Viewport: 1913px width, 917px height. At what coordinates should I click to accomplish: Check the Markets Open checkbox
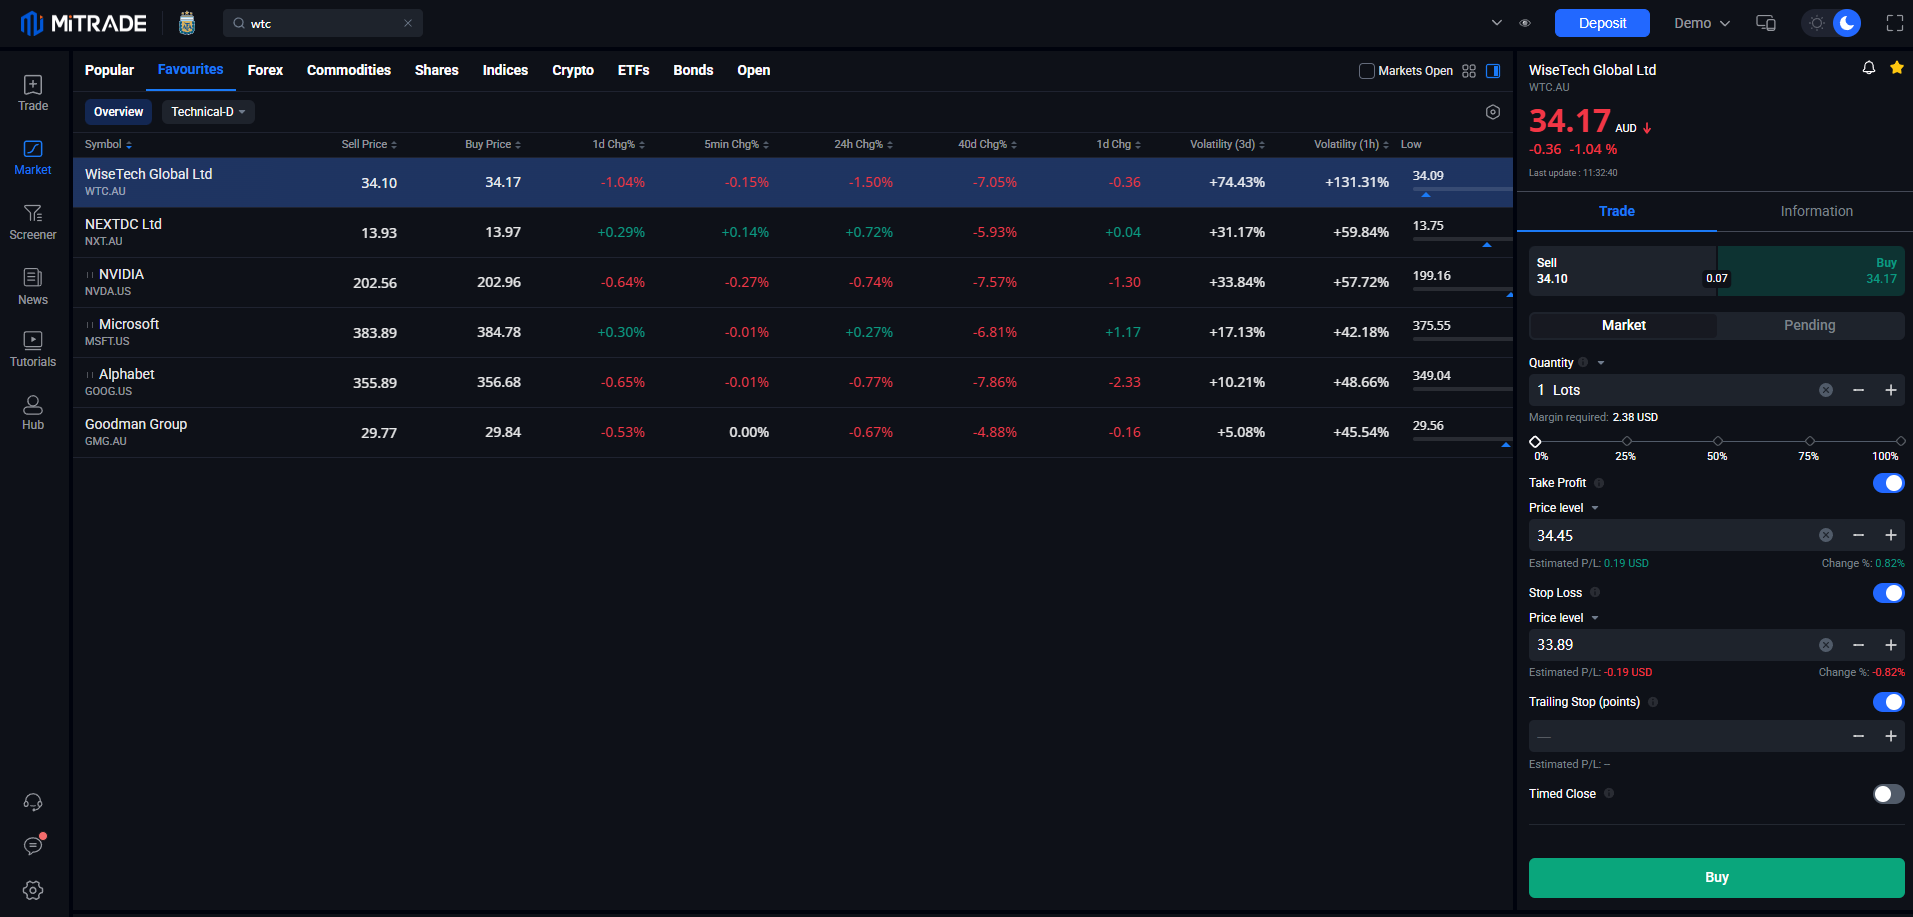1366,71
